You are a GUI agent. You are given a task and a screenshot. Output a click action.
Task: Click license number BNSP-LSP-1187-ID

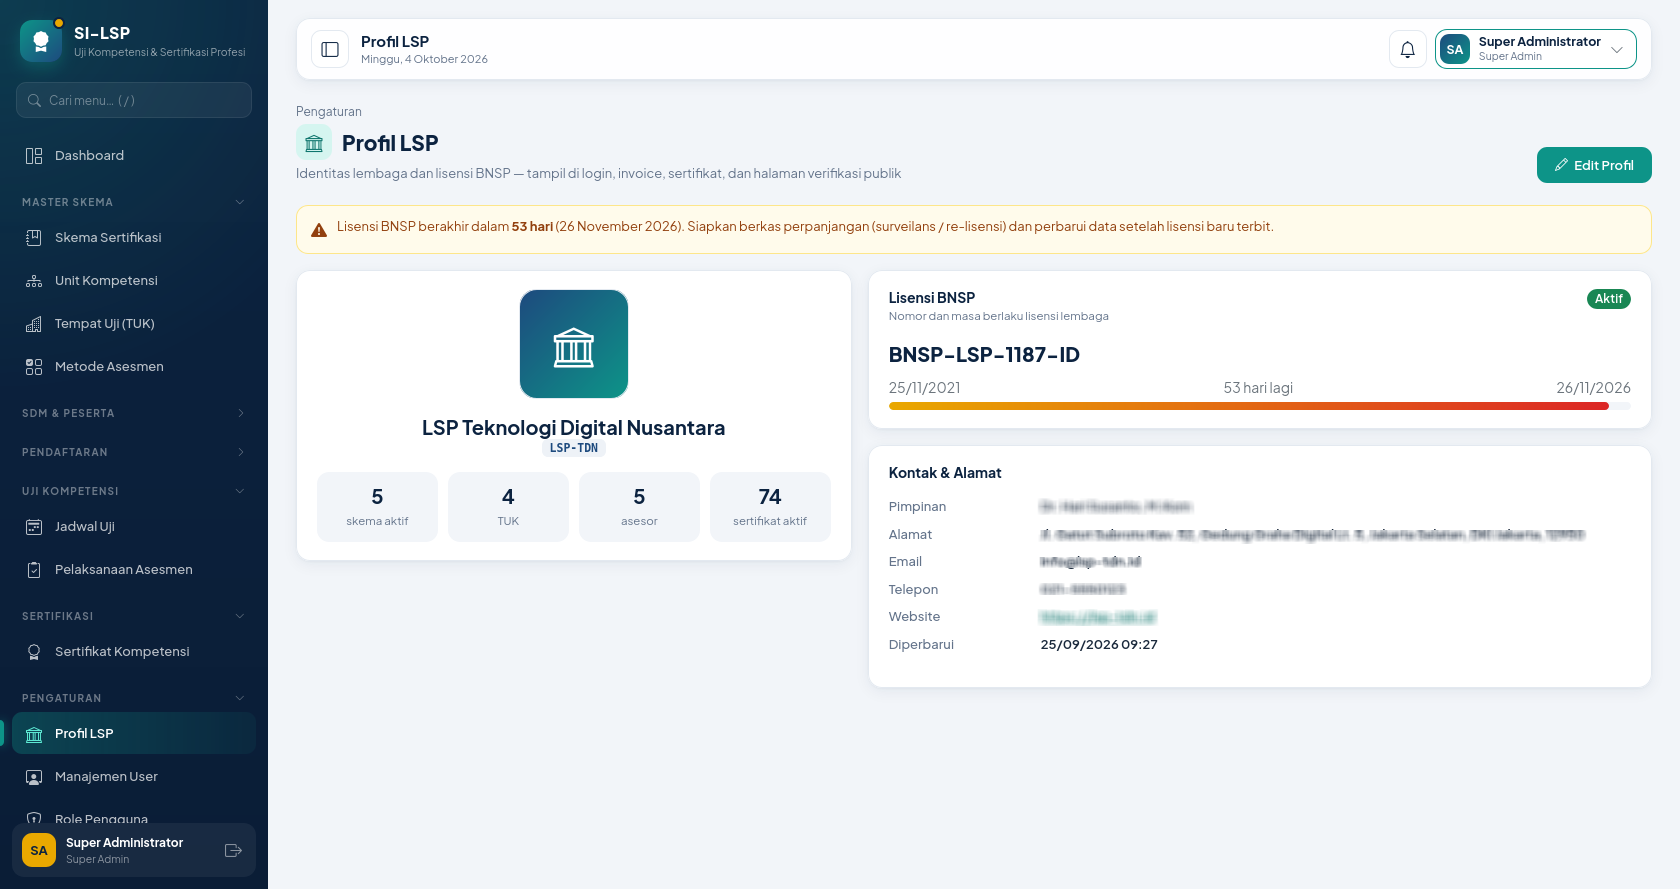click(x=984, y=355)
